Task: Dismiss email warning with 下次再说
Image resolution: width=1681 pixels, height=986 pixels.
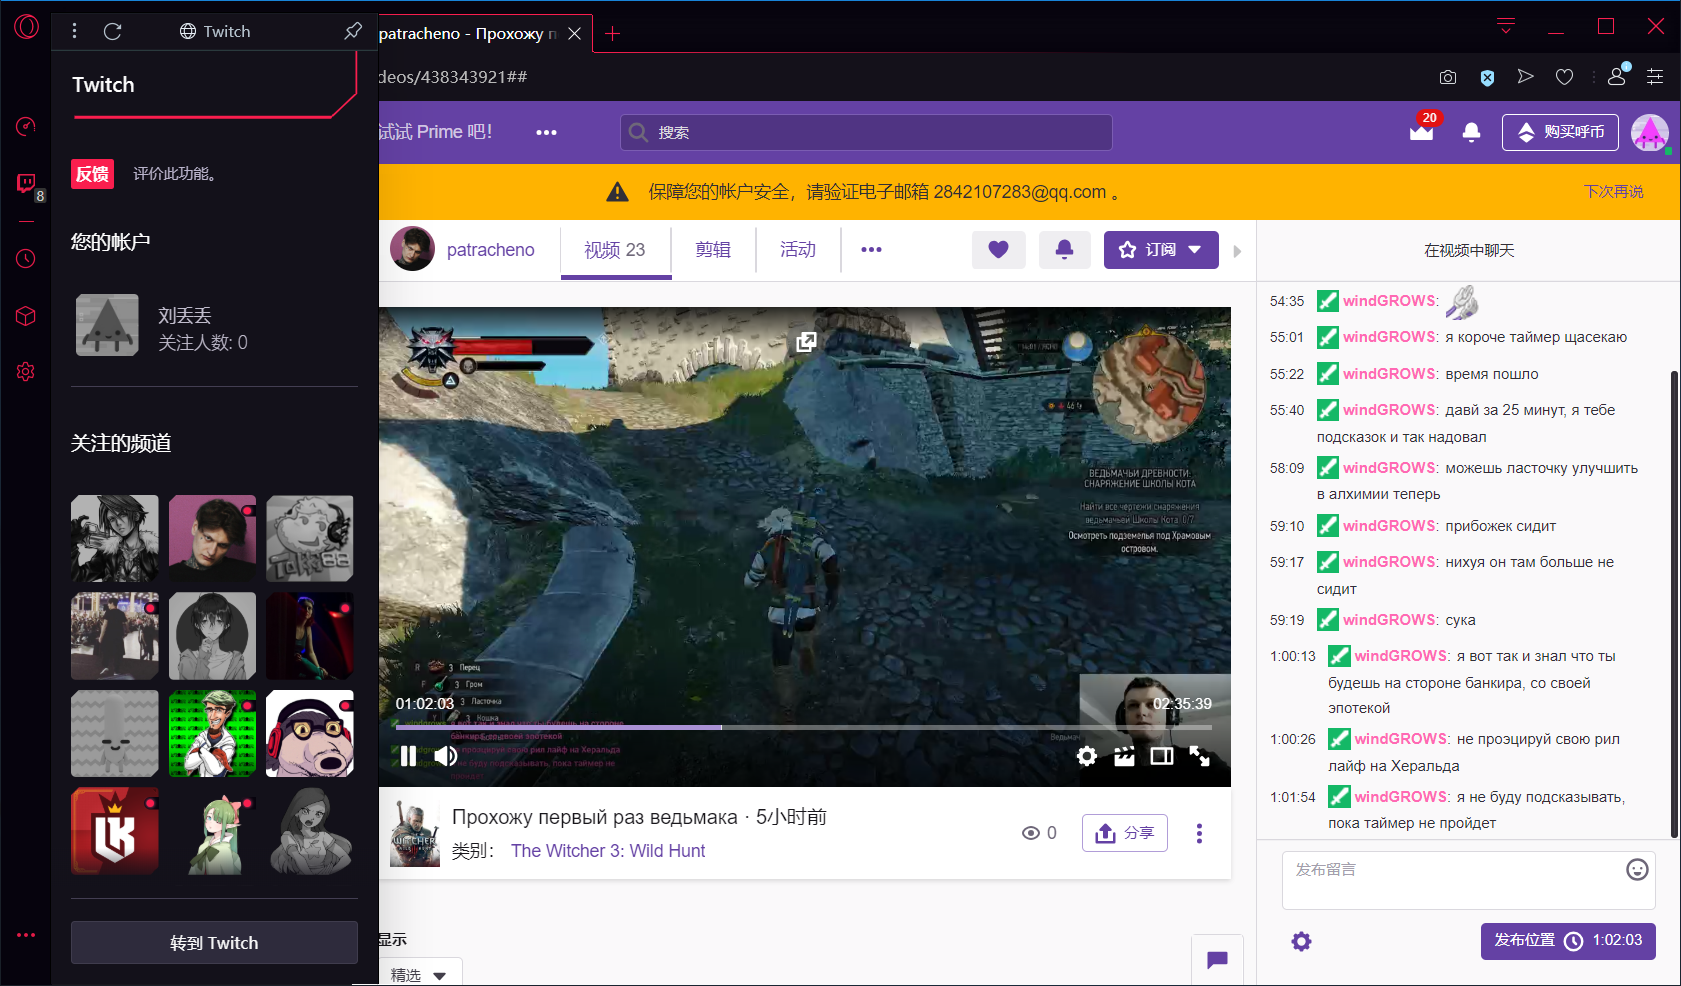Action: (1614, 192)
